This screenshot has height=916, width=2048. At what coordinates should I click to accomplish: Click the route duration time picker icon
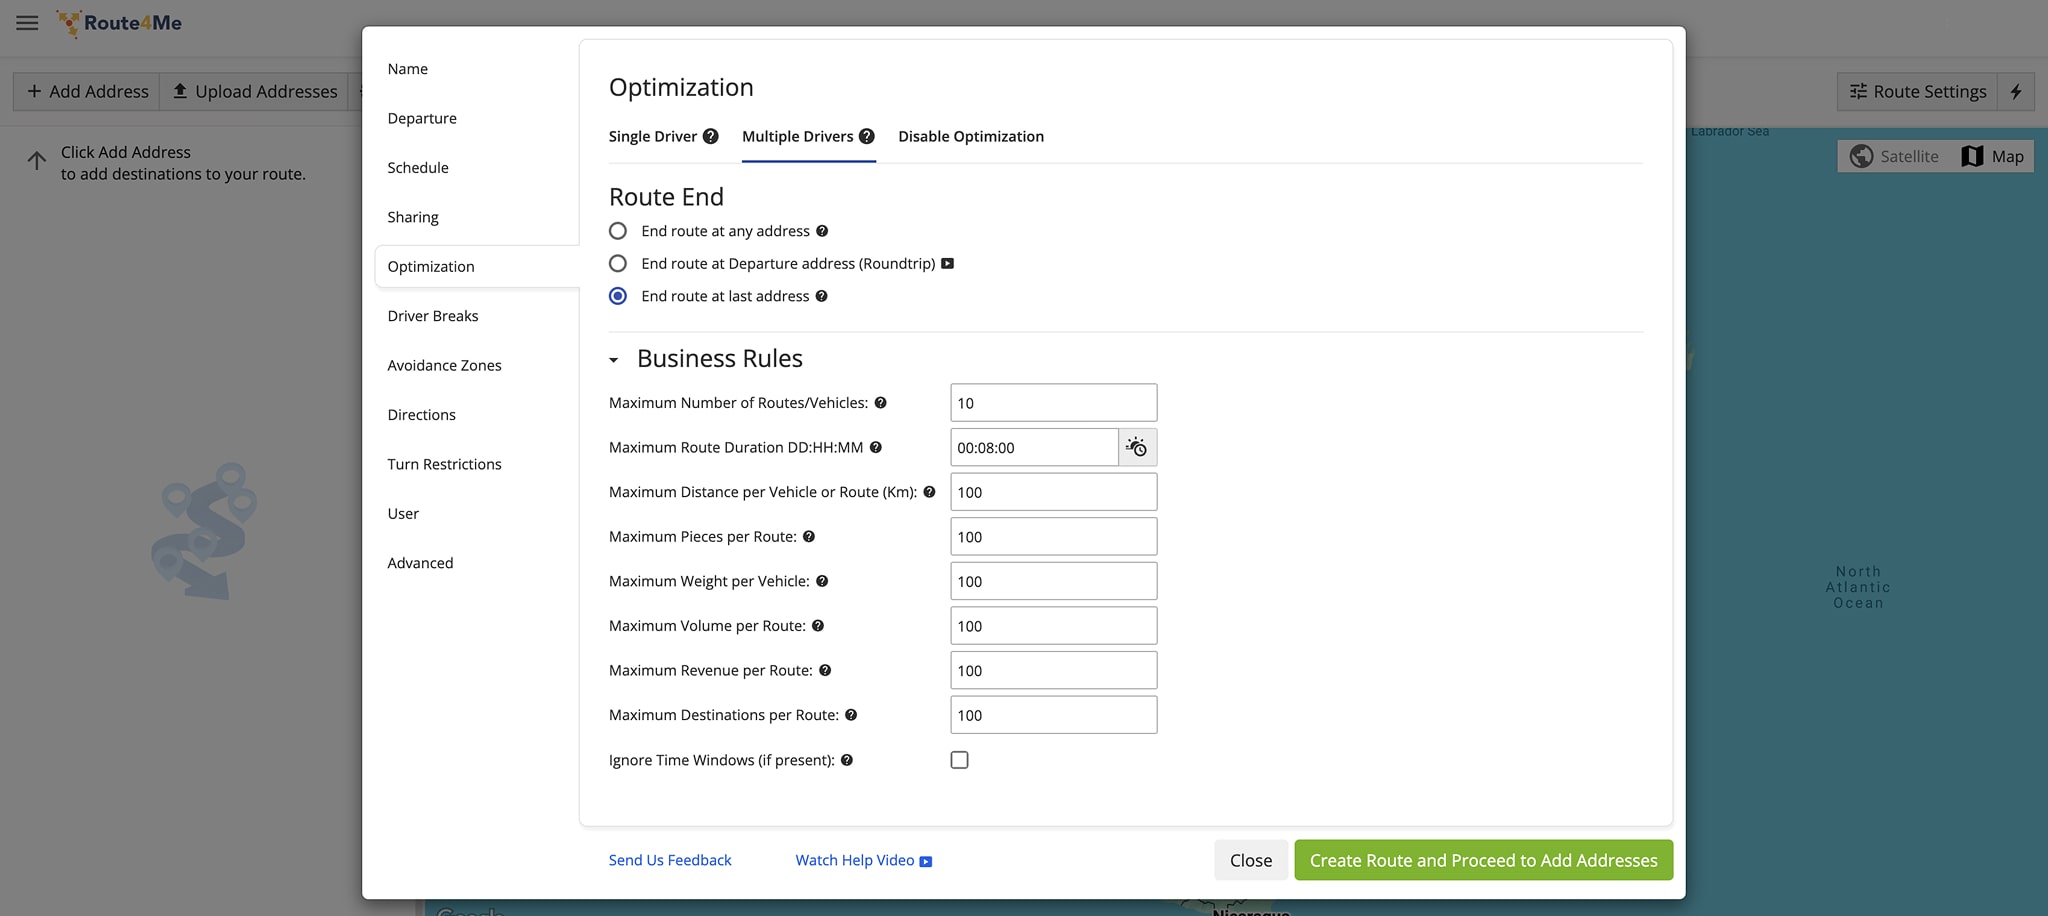click(1137, 447)
